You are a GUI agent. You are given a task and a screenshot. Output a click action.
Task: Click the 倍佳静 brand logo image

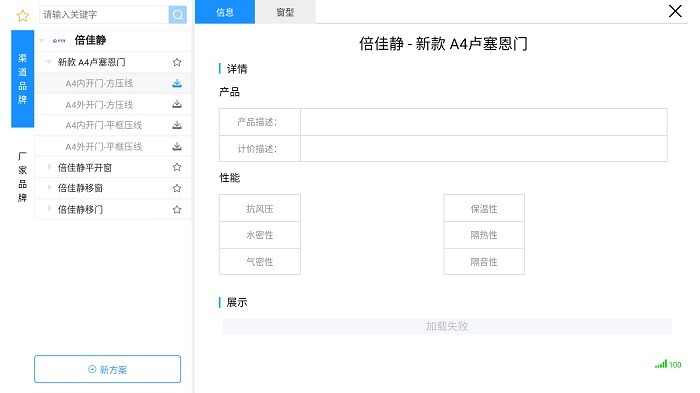pyautogui.click(x=59, y=41)
